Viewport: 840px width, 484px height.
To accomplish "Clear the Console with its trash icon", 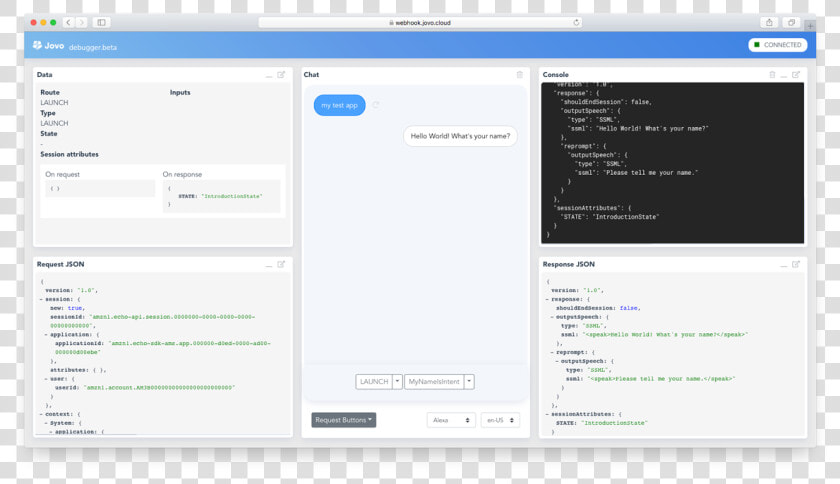I will 772,75.
